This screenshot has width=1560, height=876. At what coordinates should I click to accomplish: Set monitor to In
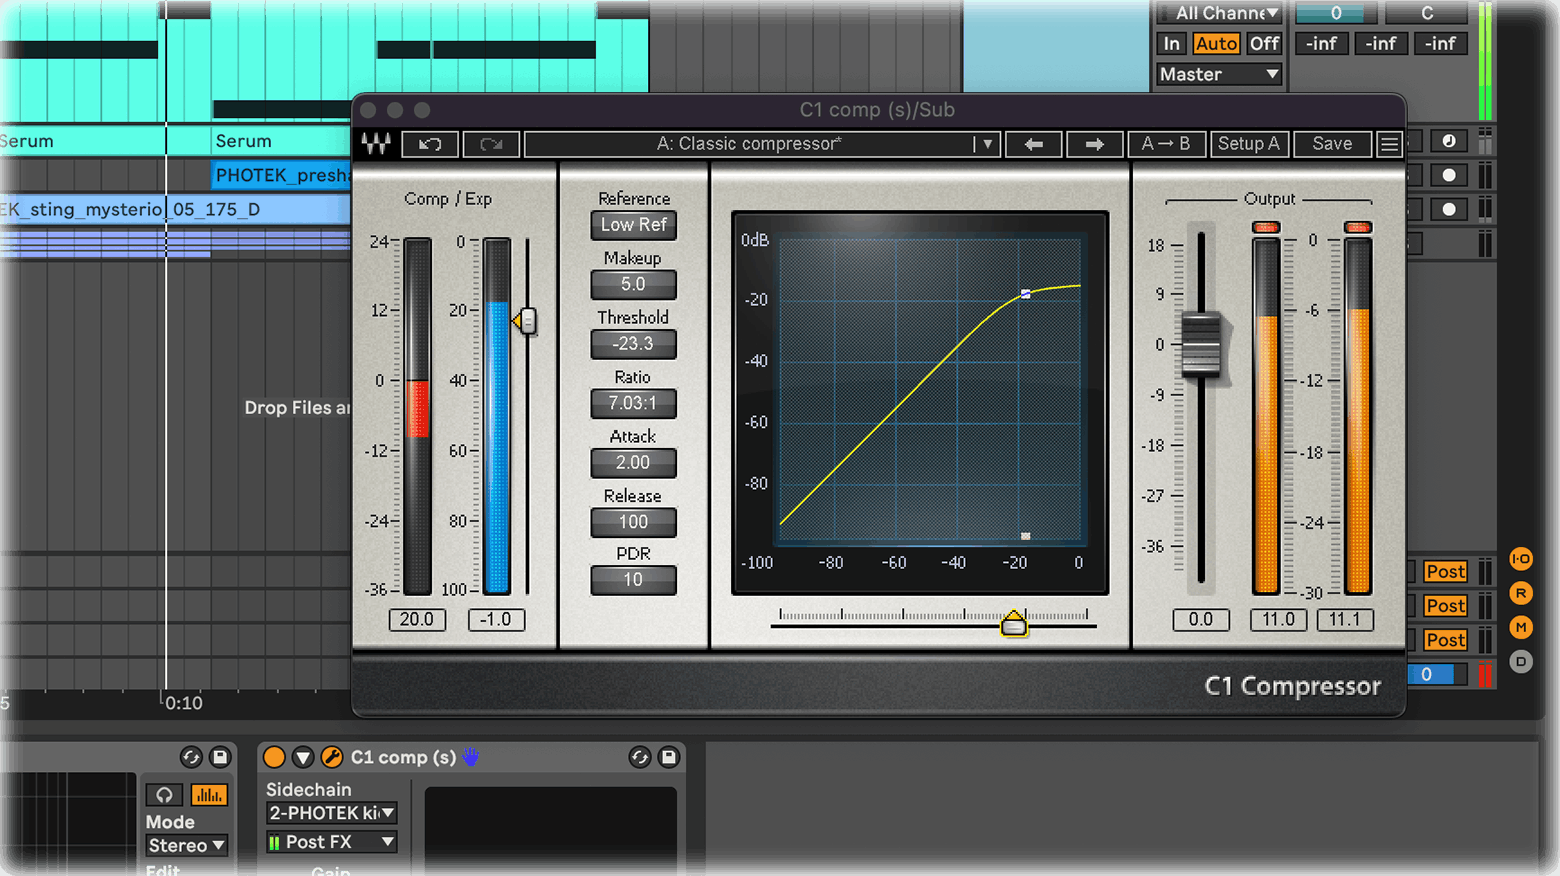[1172, 43]
